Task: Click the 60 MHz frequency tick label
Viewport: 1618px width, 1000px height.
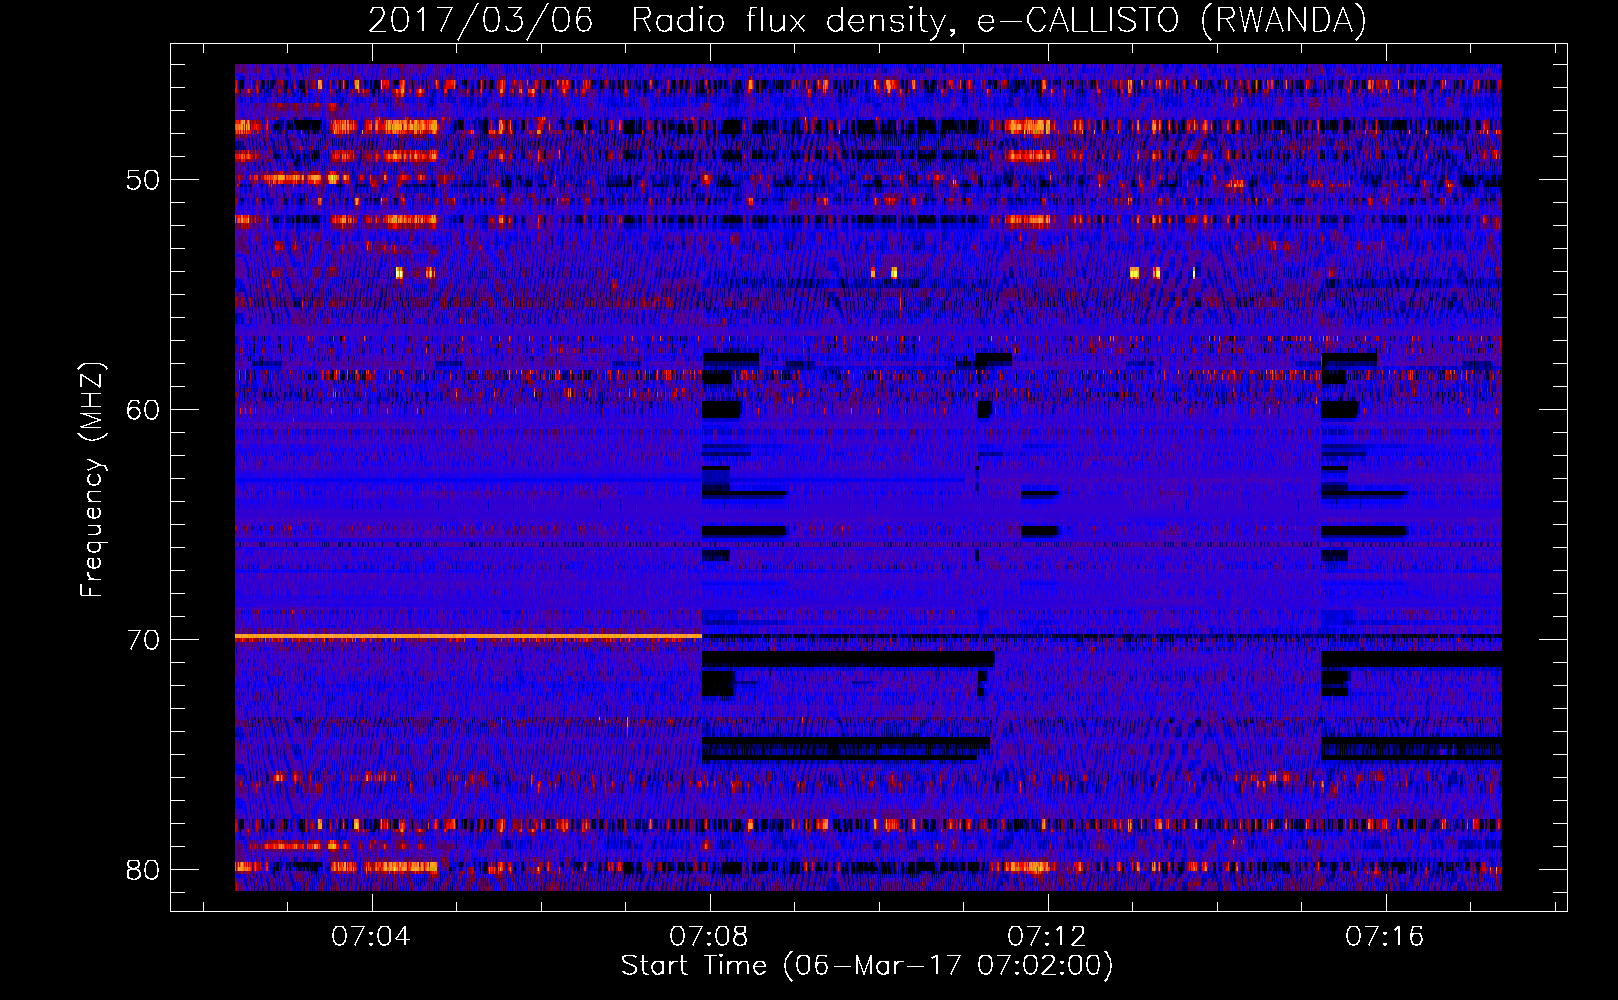Action: [143, 410]
